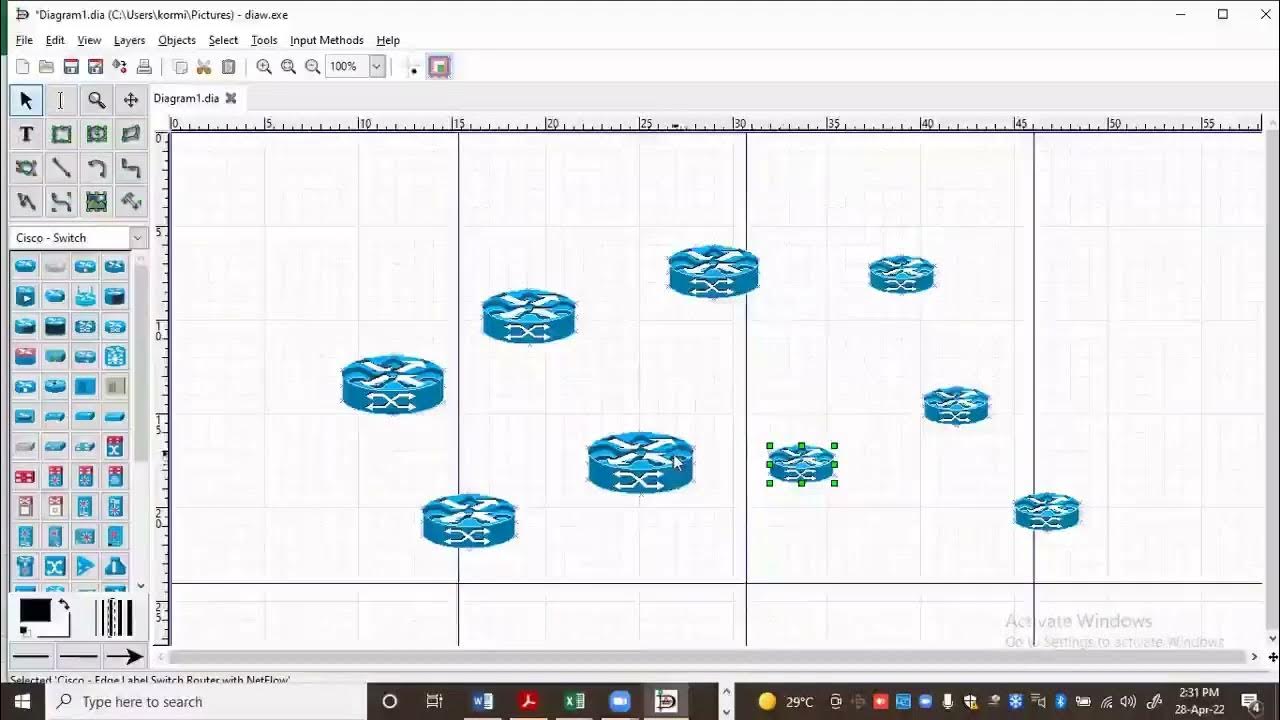Open the File menu

click(x=24, y=40)
